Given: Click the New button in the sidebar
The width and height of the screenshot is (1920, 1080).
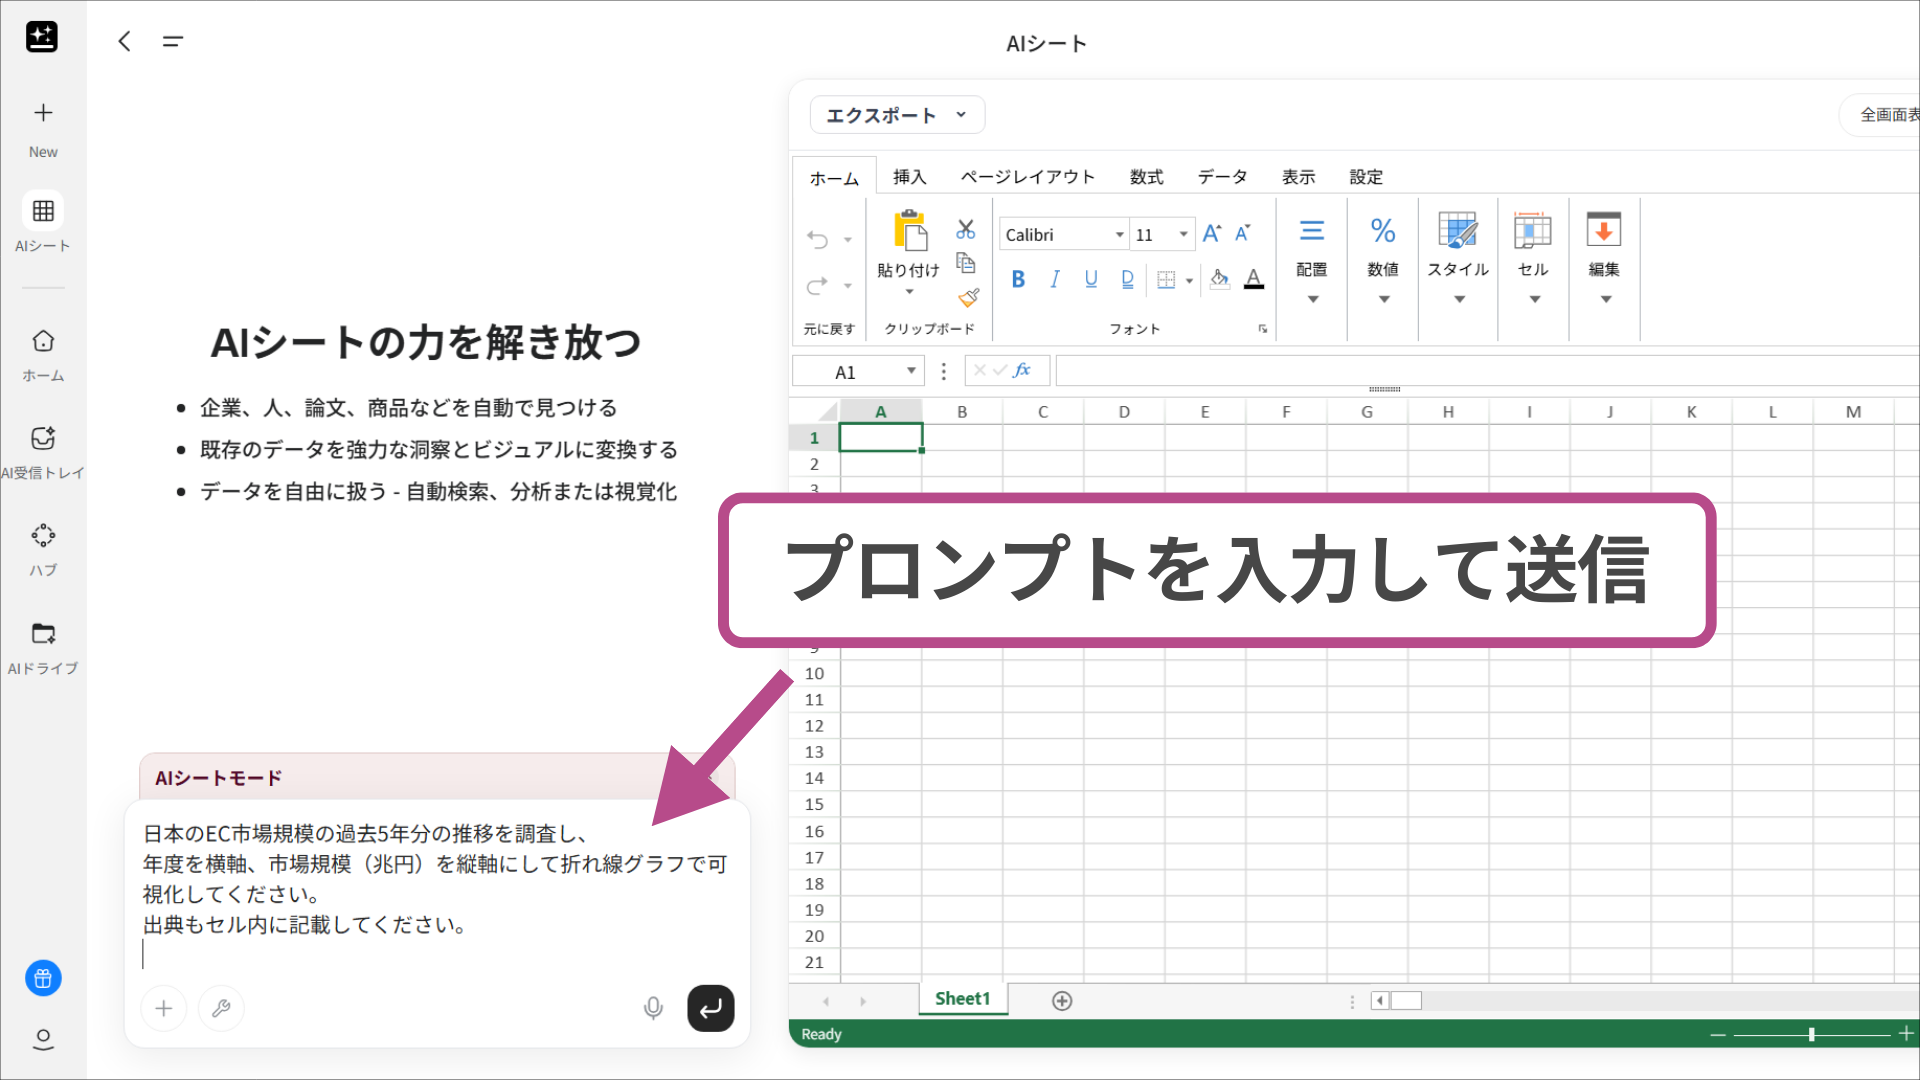Looking at the screenshot, I should [43, 113].
